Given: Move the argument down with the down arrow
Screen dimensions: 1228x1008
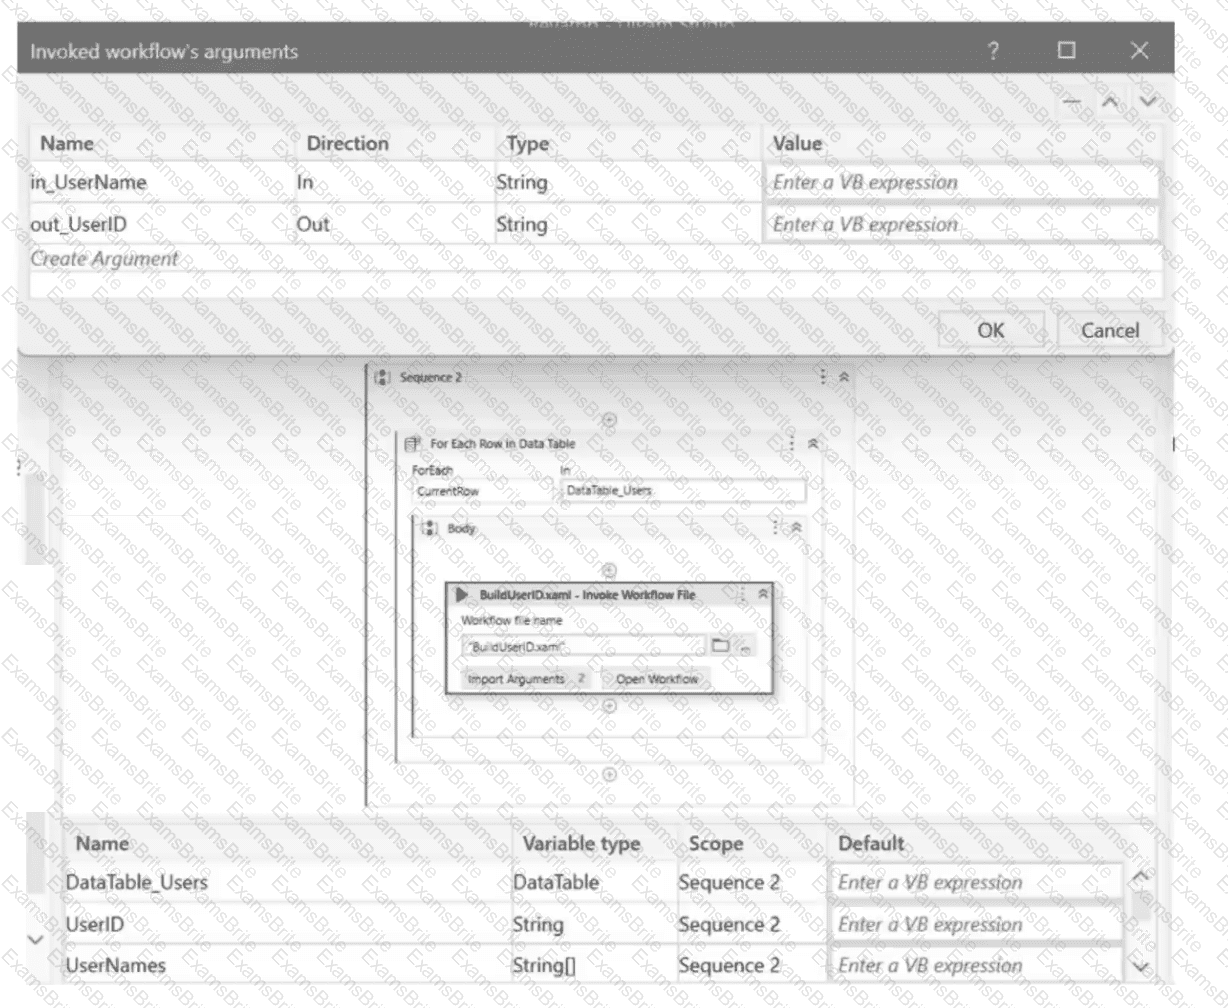Looking at the screenshot, I should [1146, 101].
